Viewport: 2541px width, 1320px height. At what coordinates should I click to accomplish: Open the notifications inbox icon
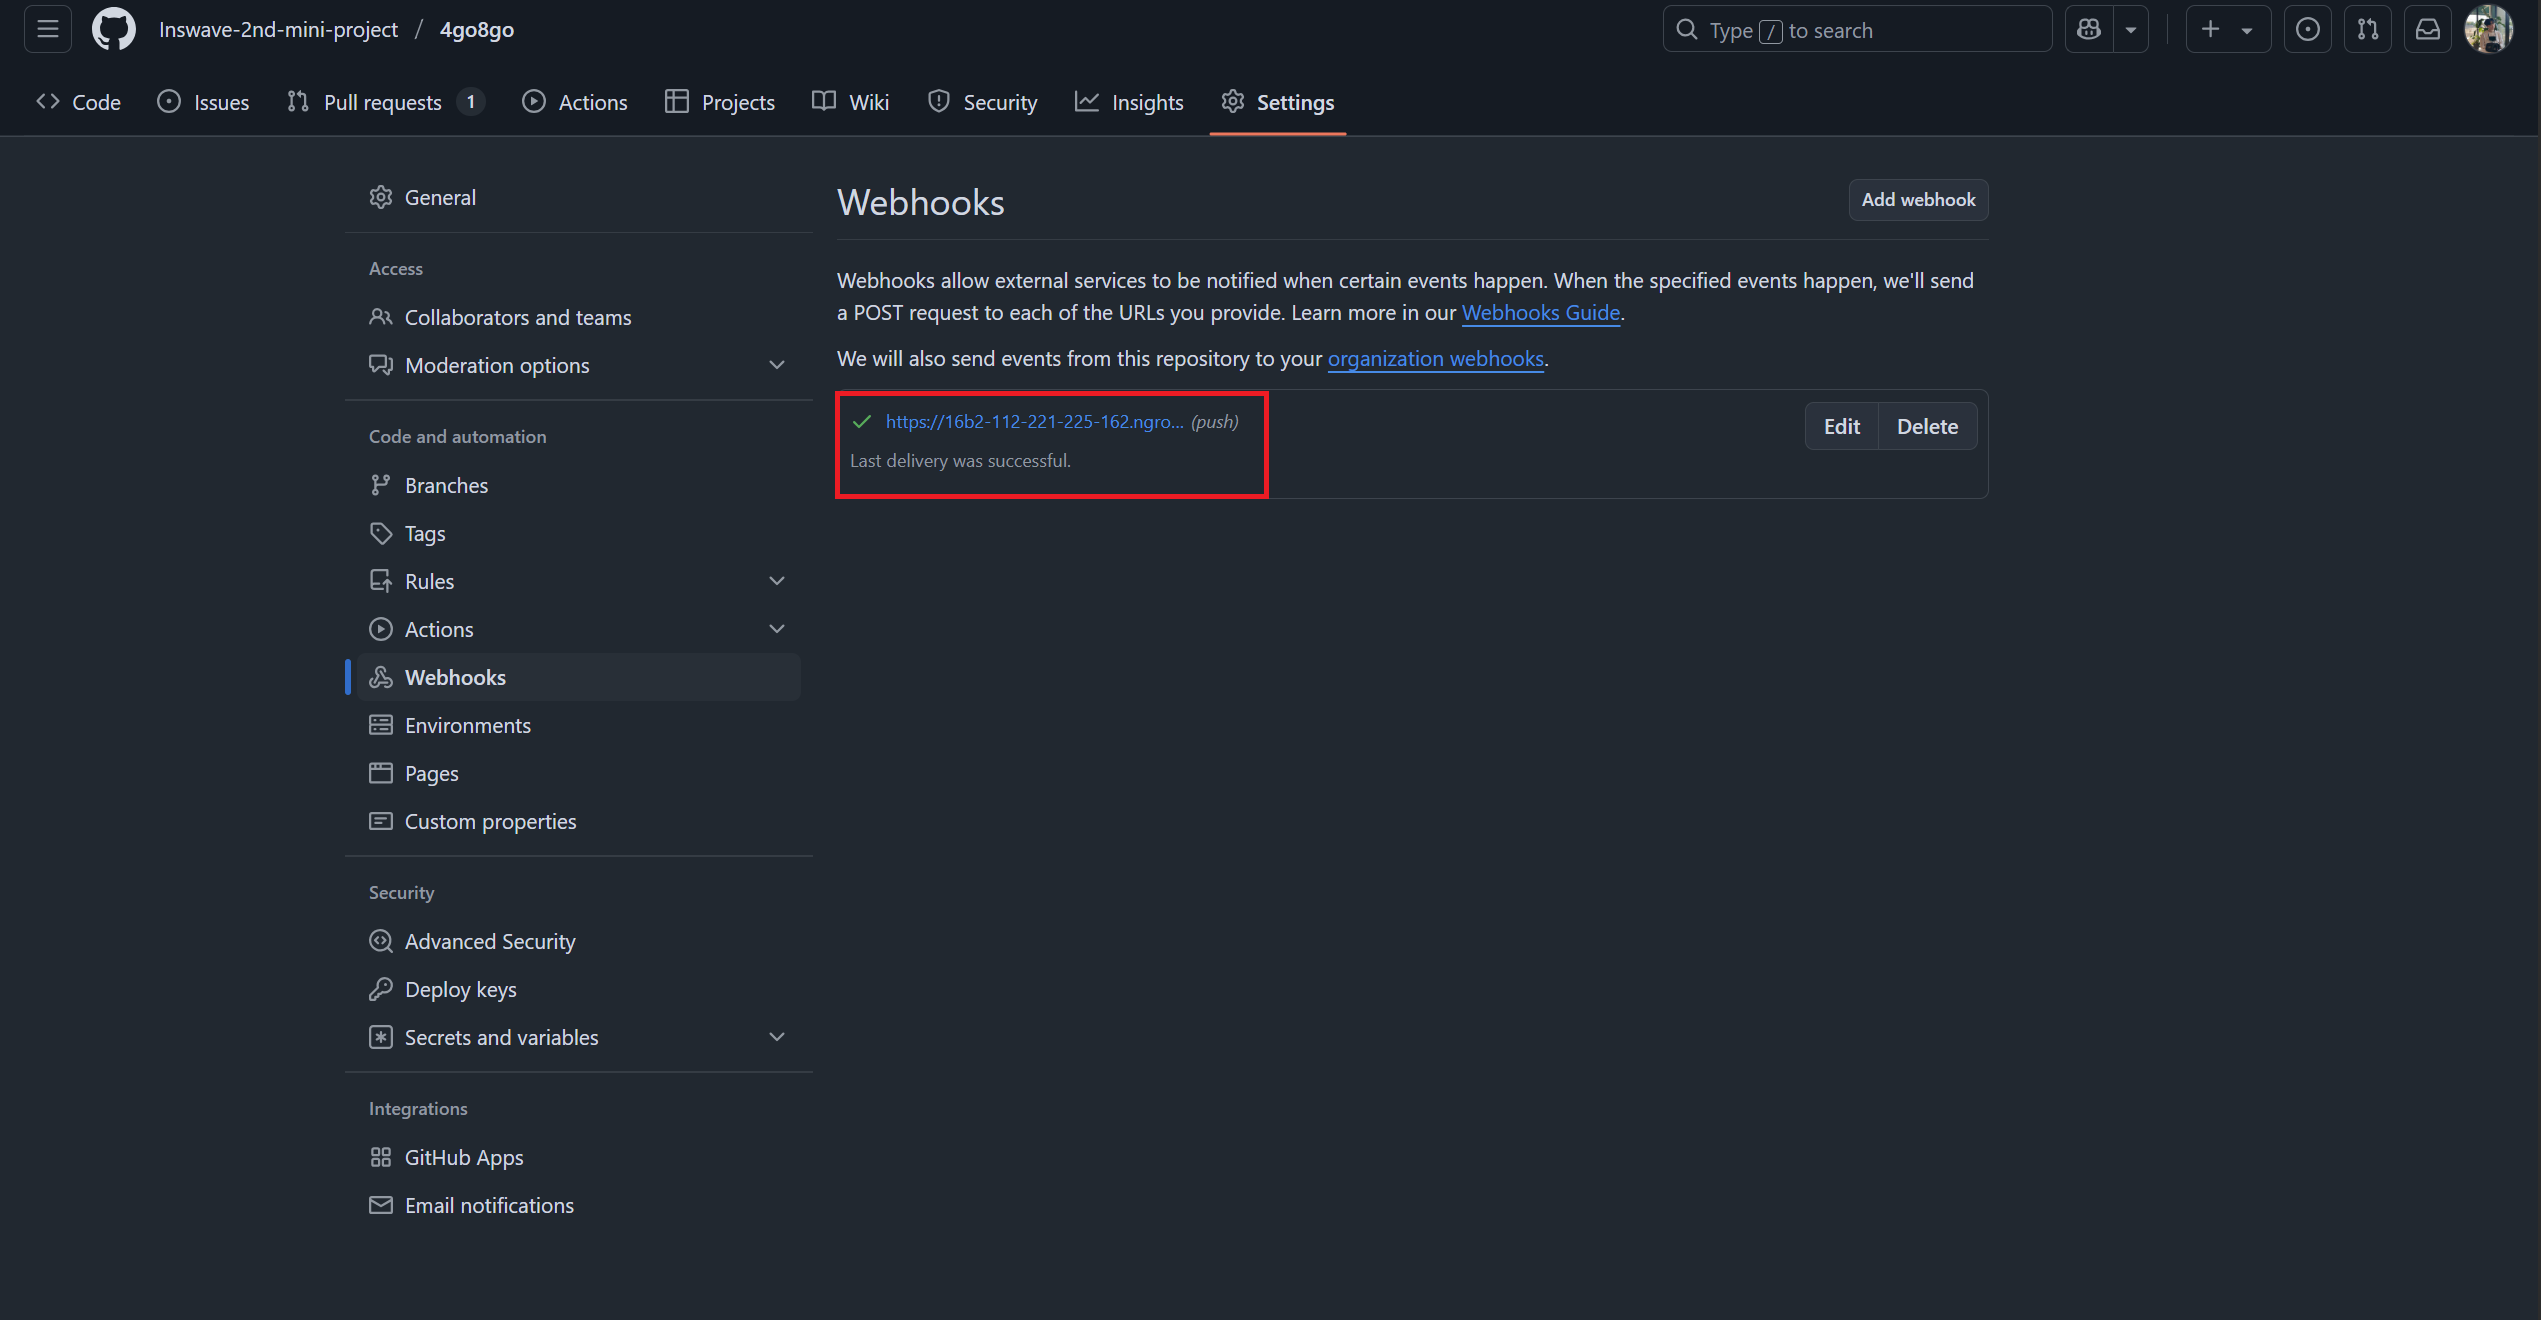(2427, 30)
